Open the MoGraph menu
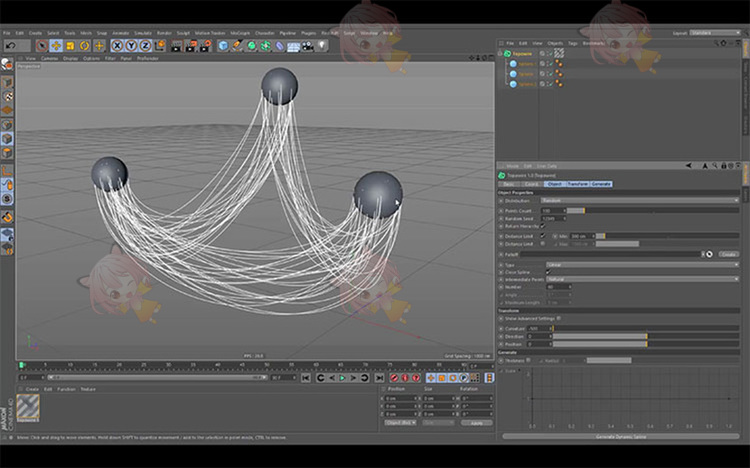The width and height of the screenshot is (750, 468). pos(241,33)
